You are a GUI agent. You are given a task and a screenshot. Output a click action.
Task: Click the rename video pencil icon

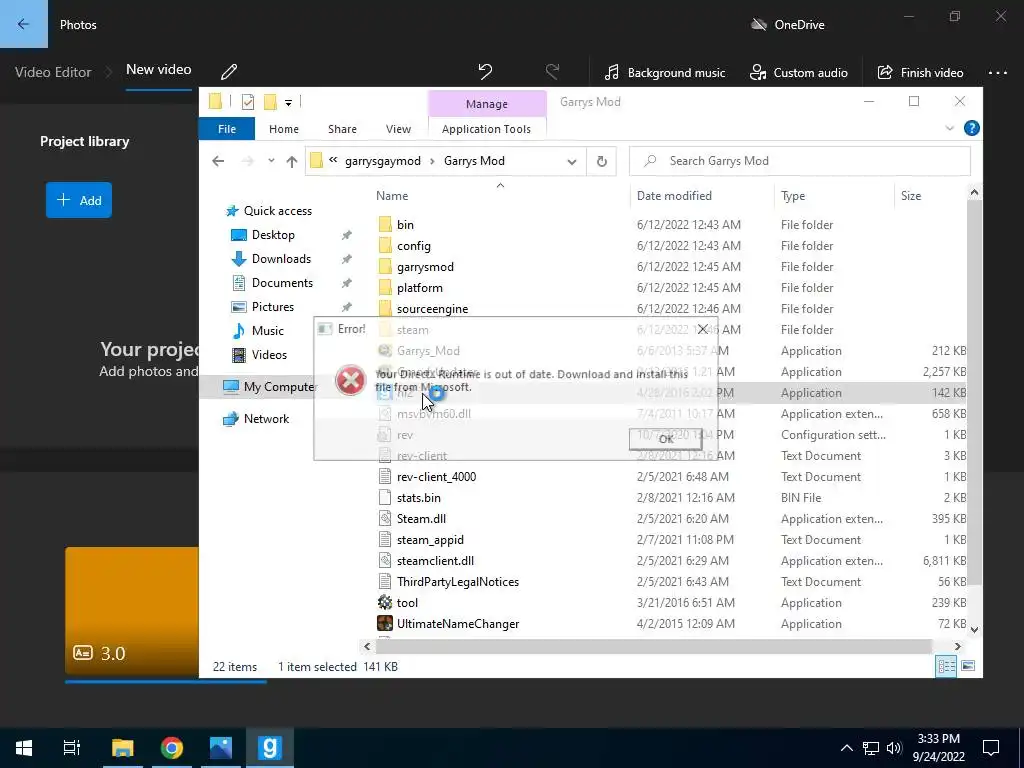(x=229, y=72)
